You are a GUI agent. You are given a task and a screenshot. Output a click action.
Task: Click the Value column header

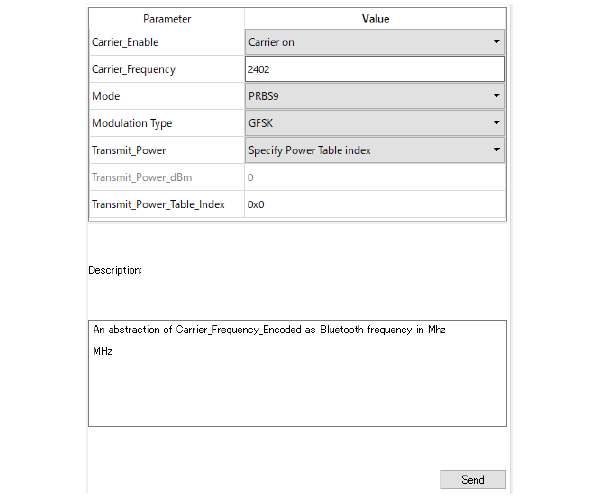click(375, 19)
